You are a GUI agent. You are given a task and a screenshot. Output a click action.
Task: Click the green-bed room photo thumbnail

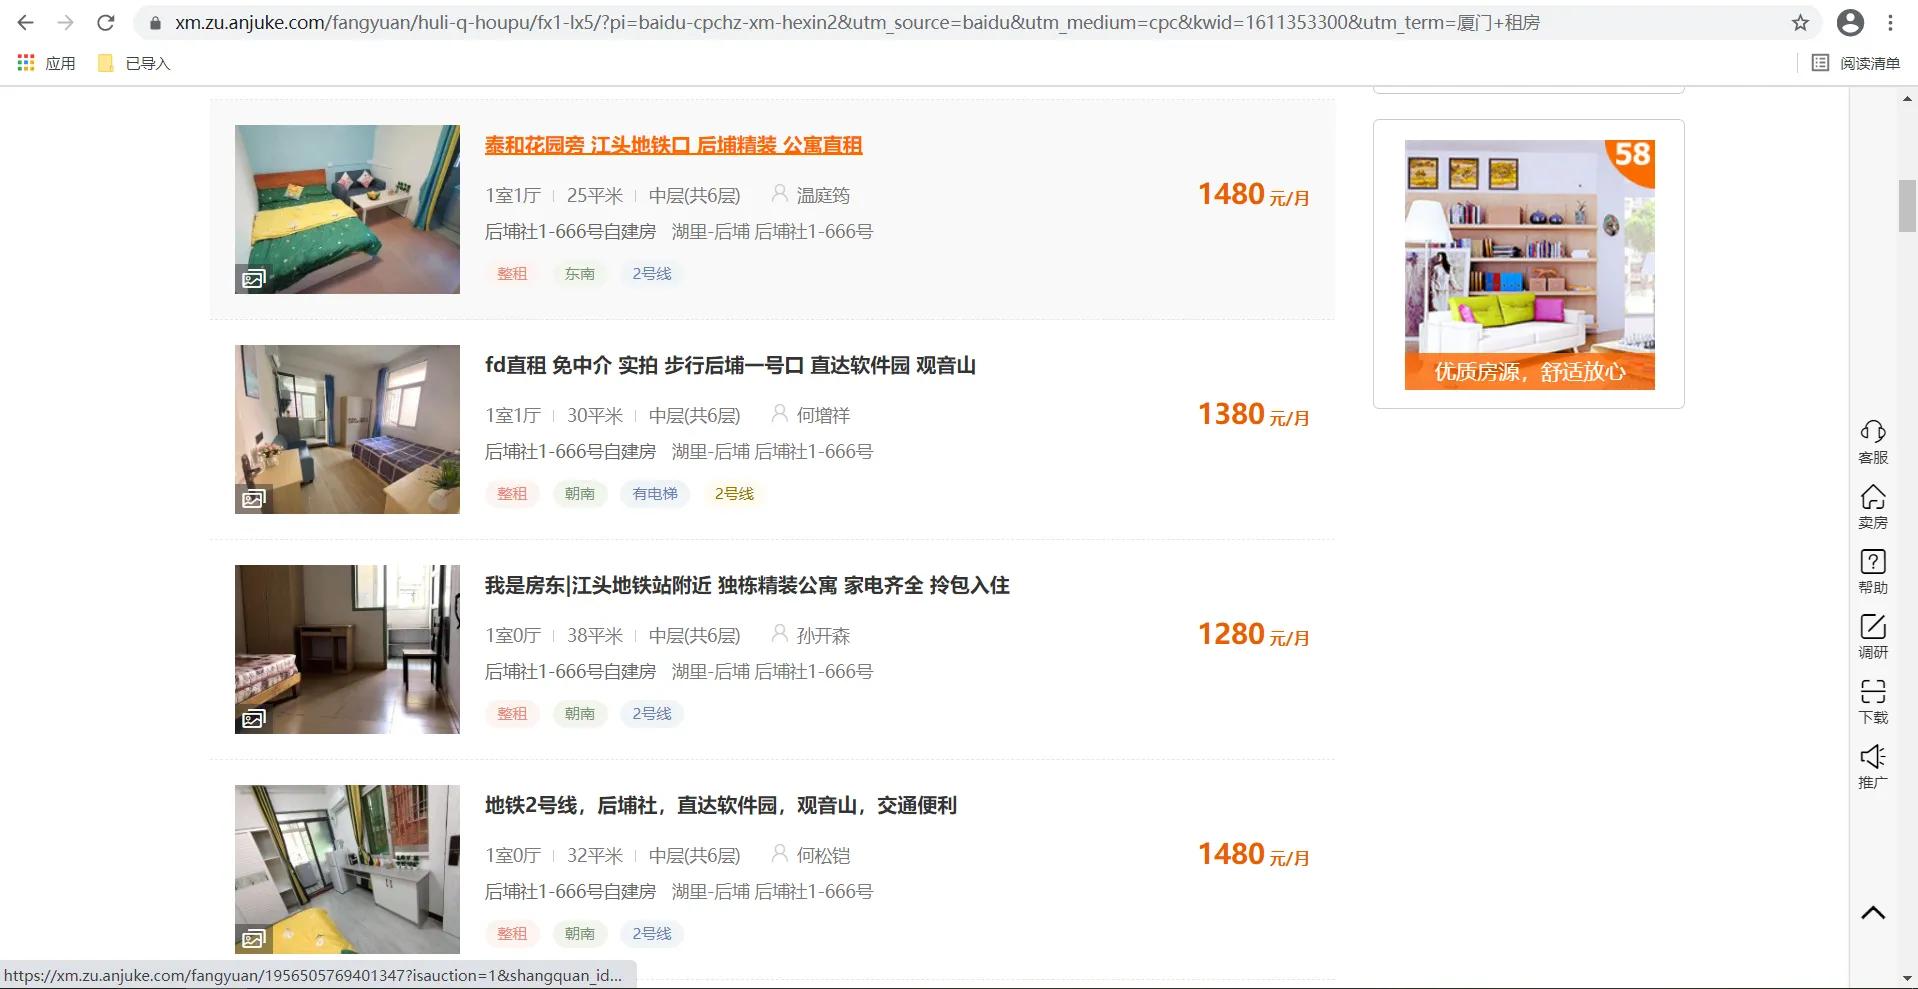tap(347, 209)
